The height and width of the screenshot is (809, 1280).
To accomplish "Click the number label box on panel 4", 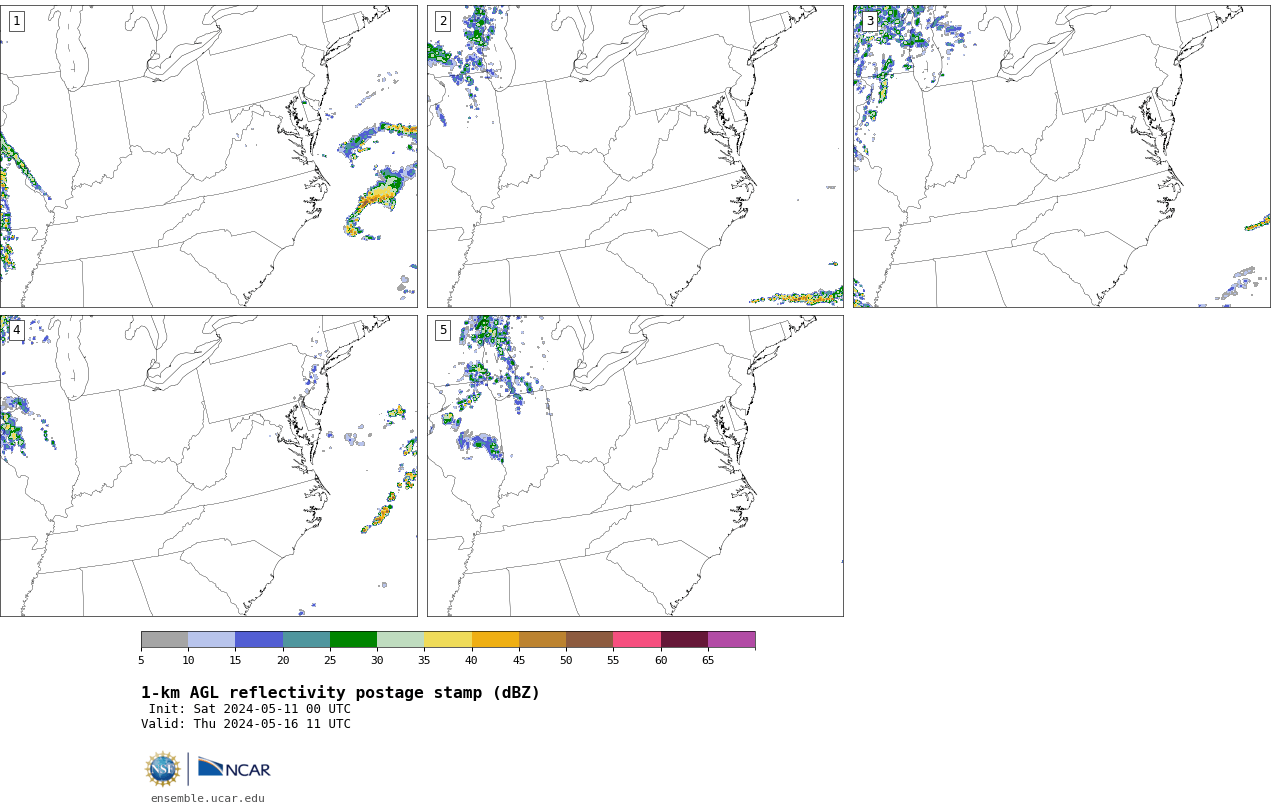I will 16,330.
